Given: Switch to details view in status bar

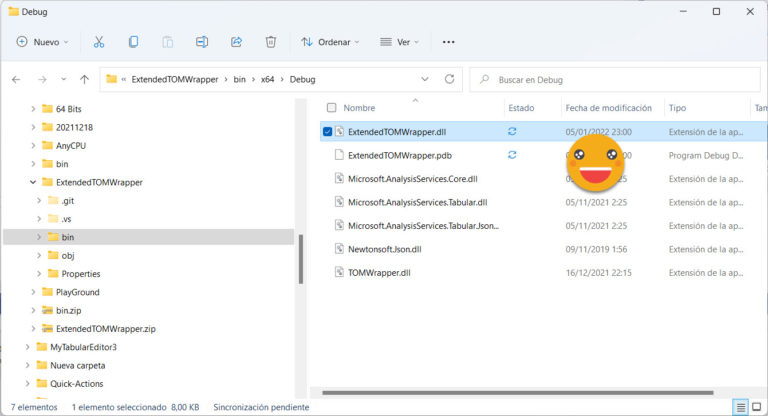Looking at the screenshot, I should tap(740, 407).
